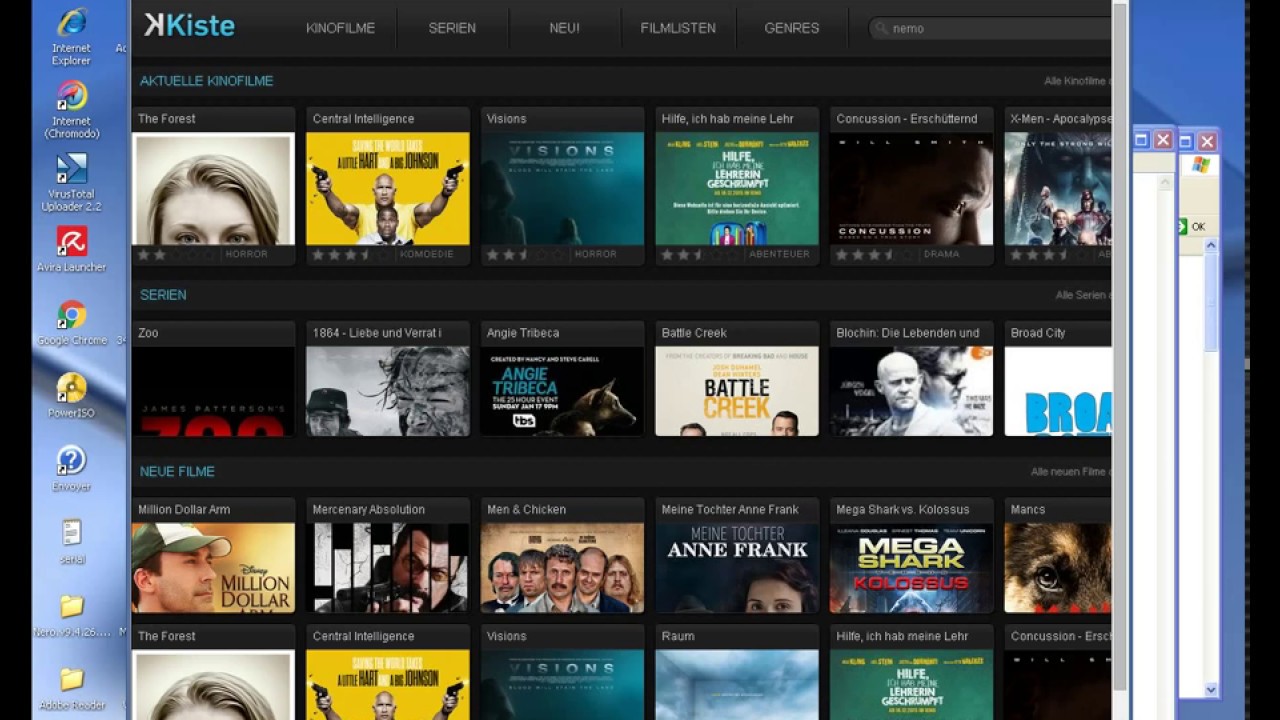1280x720 pixels.
Task: Click the '1864 - Liebe und Verrat i' title
Action: (x=377, y=333)
